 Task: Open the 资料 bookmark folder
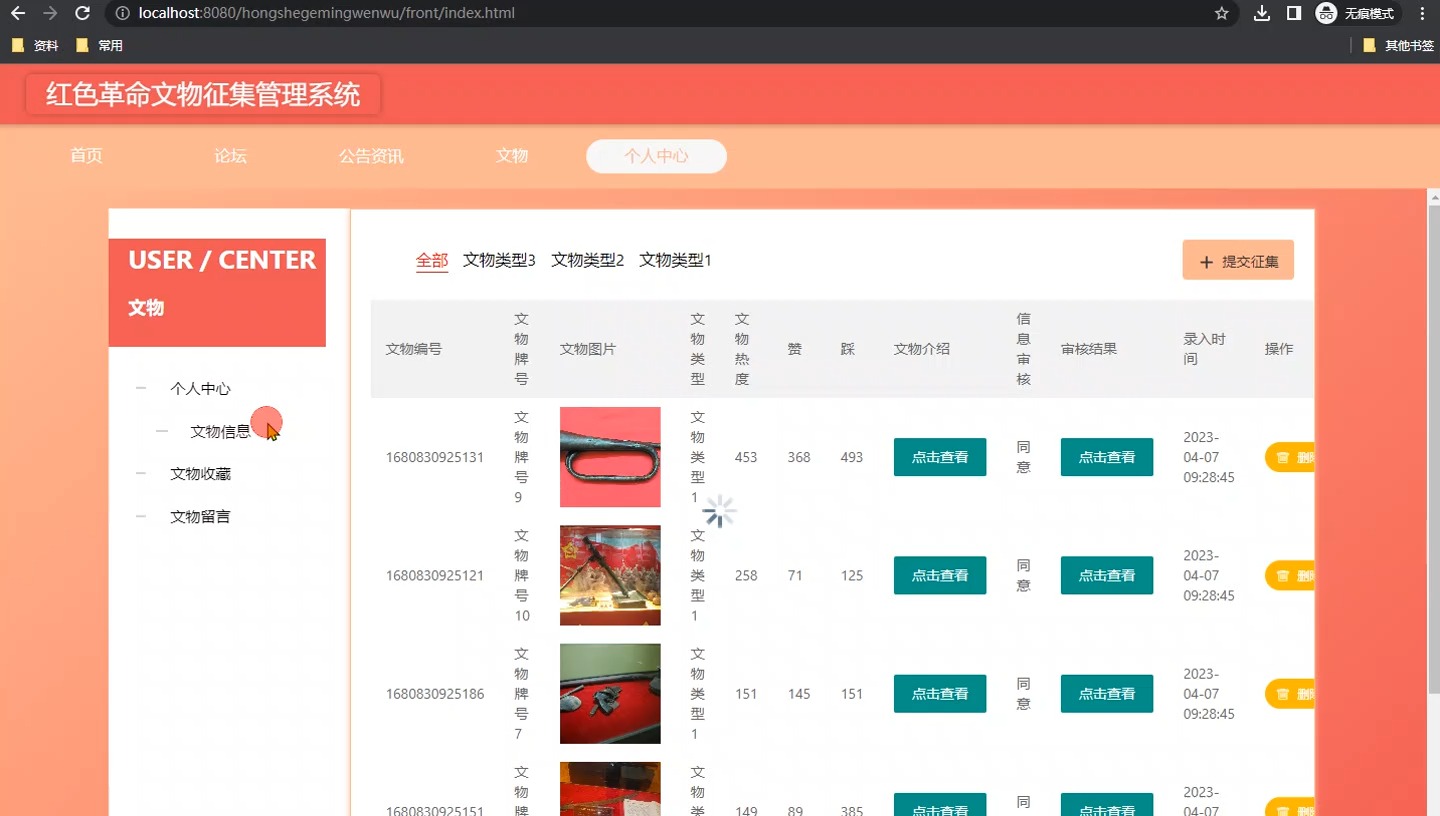[36, 45]
